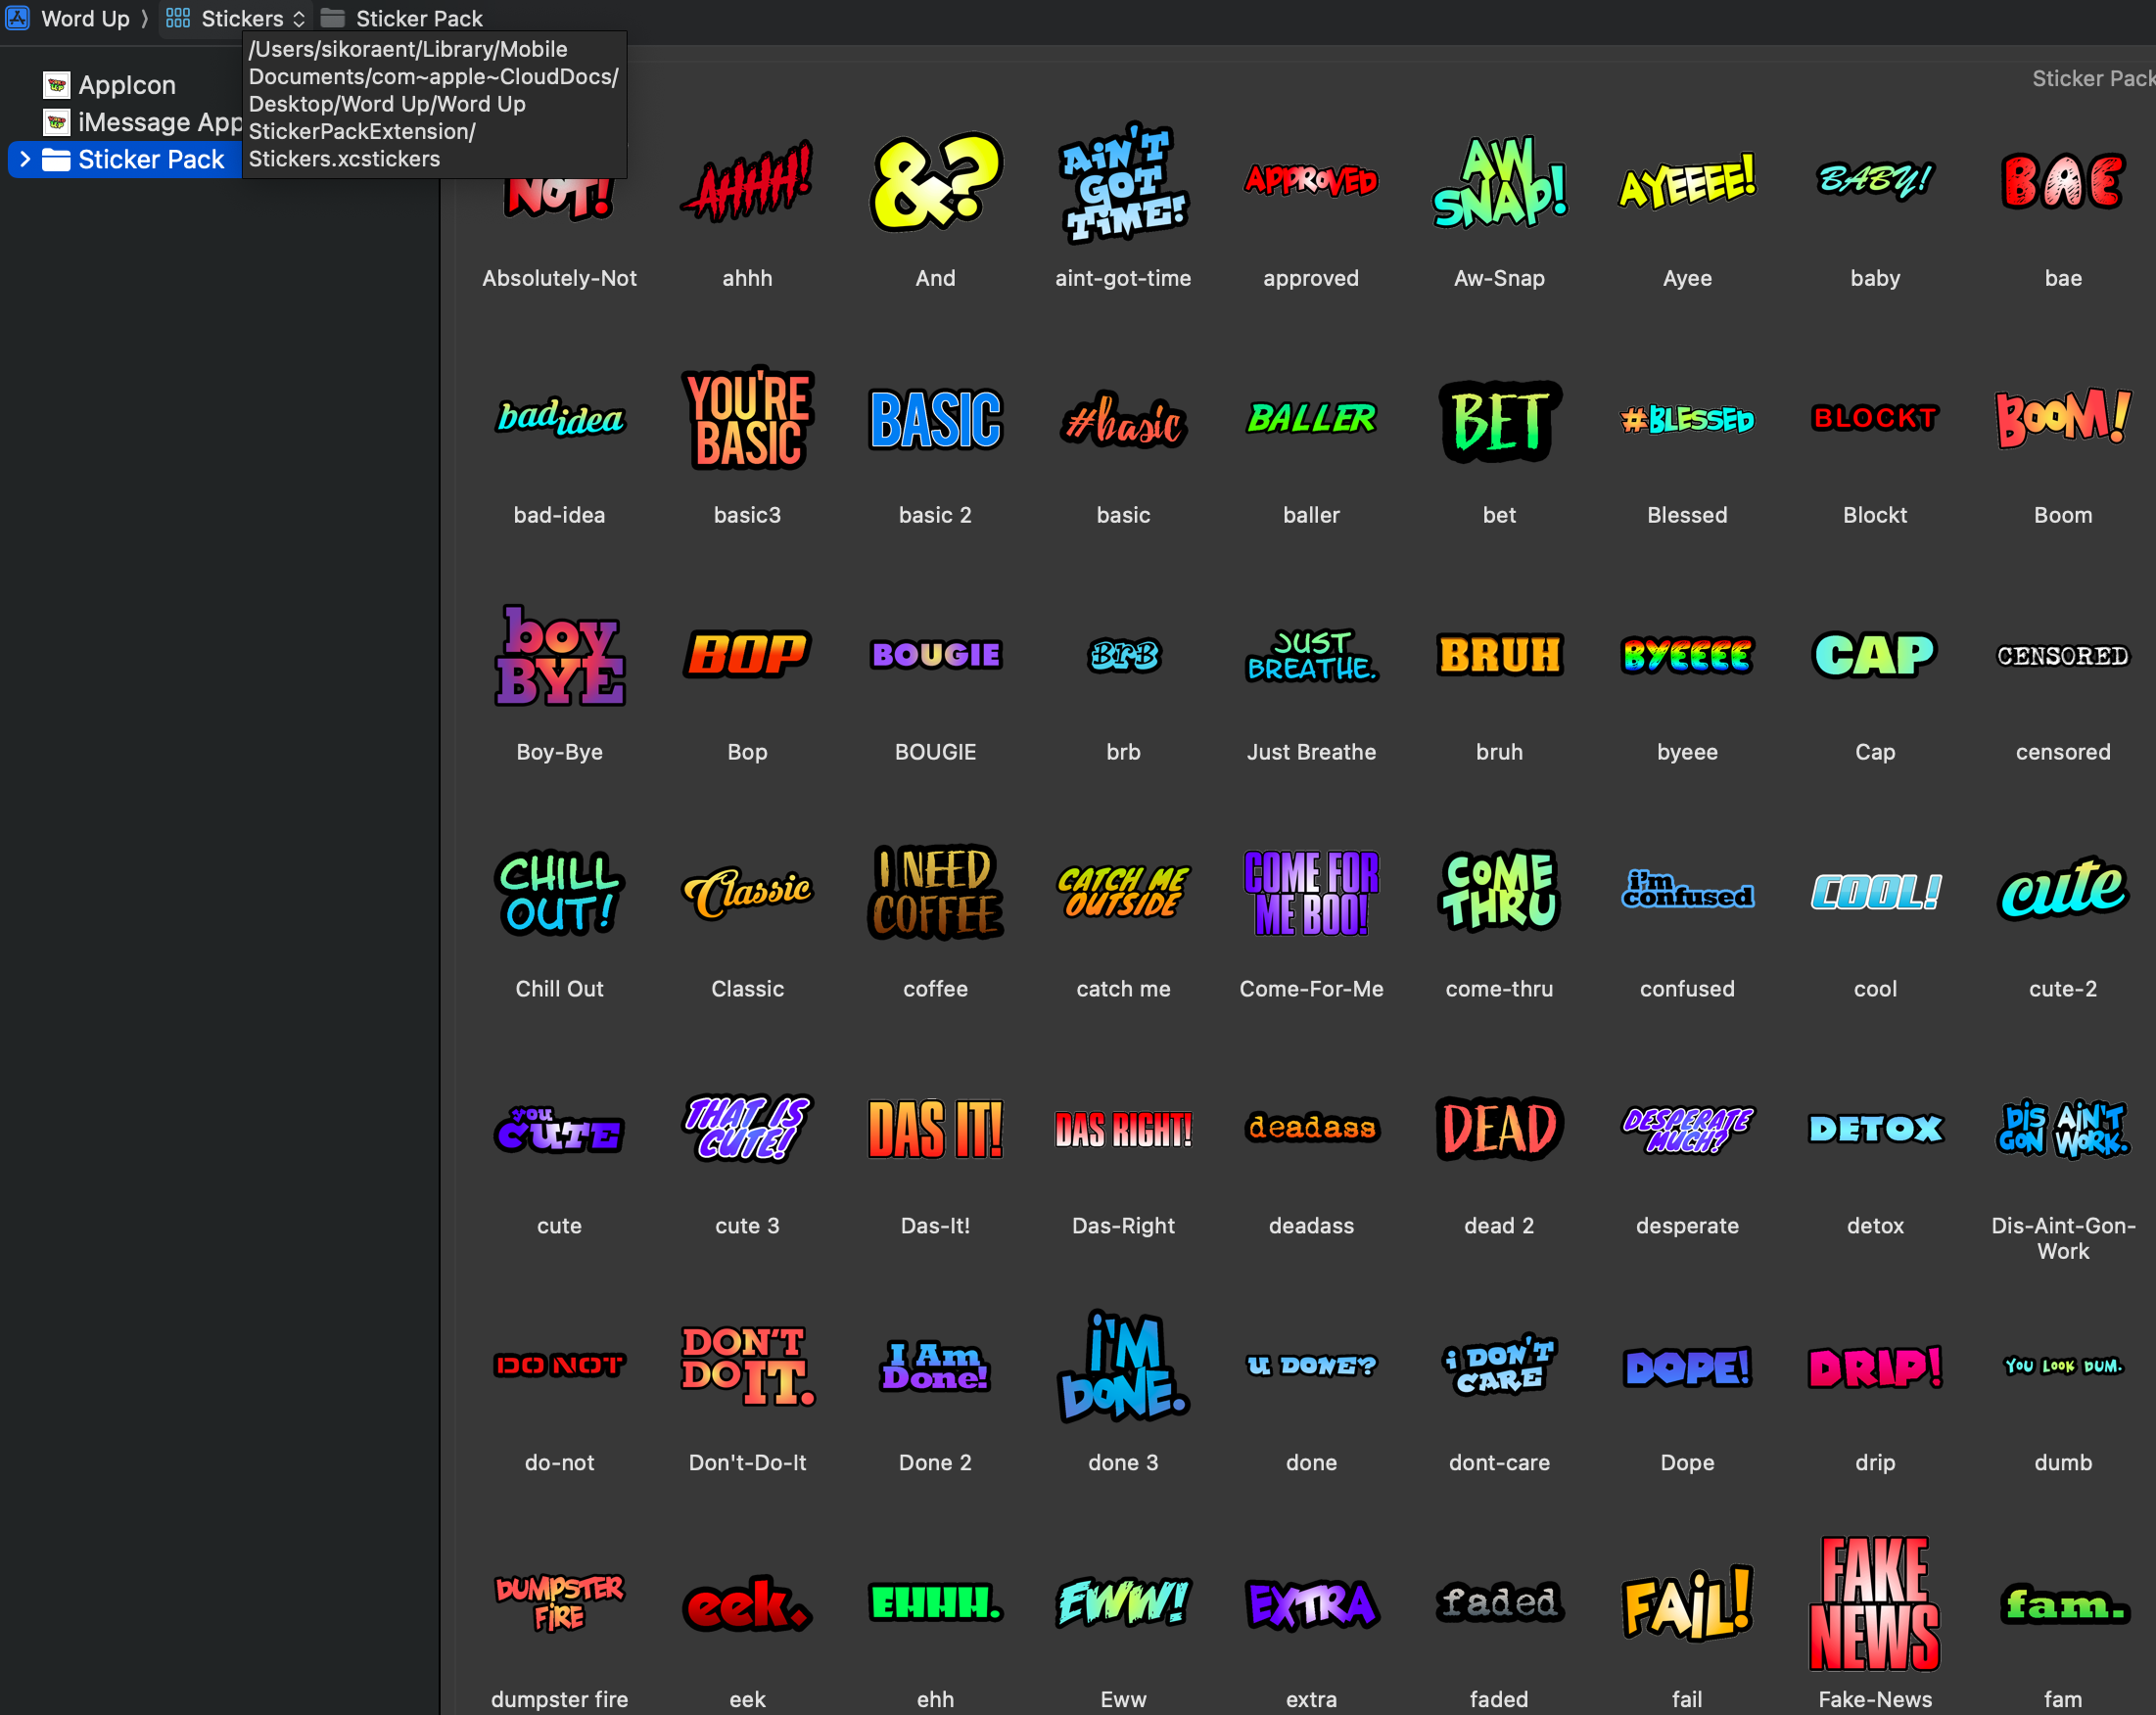Click Sticker Pack breadcrumb text
The width and height of the screenshot is (2156, 1715).
pos(419,18)
